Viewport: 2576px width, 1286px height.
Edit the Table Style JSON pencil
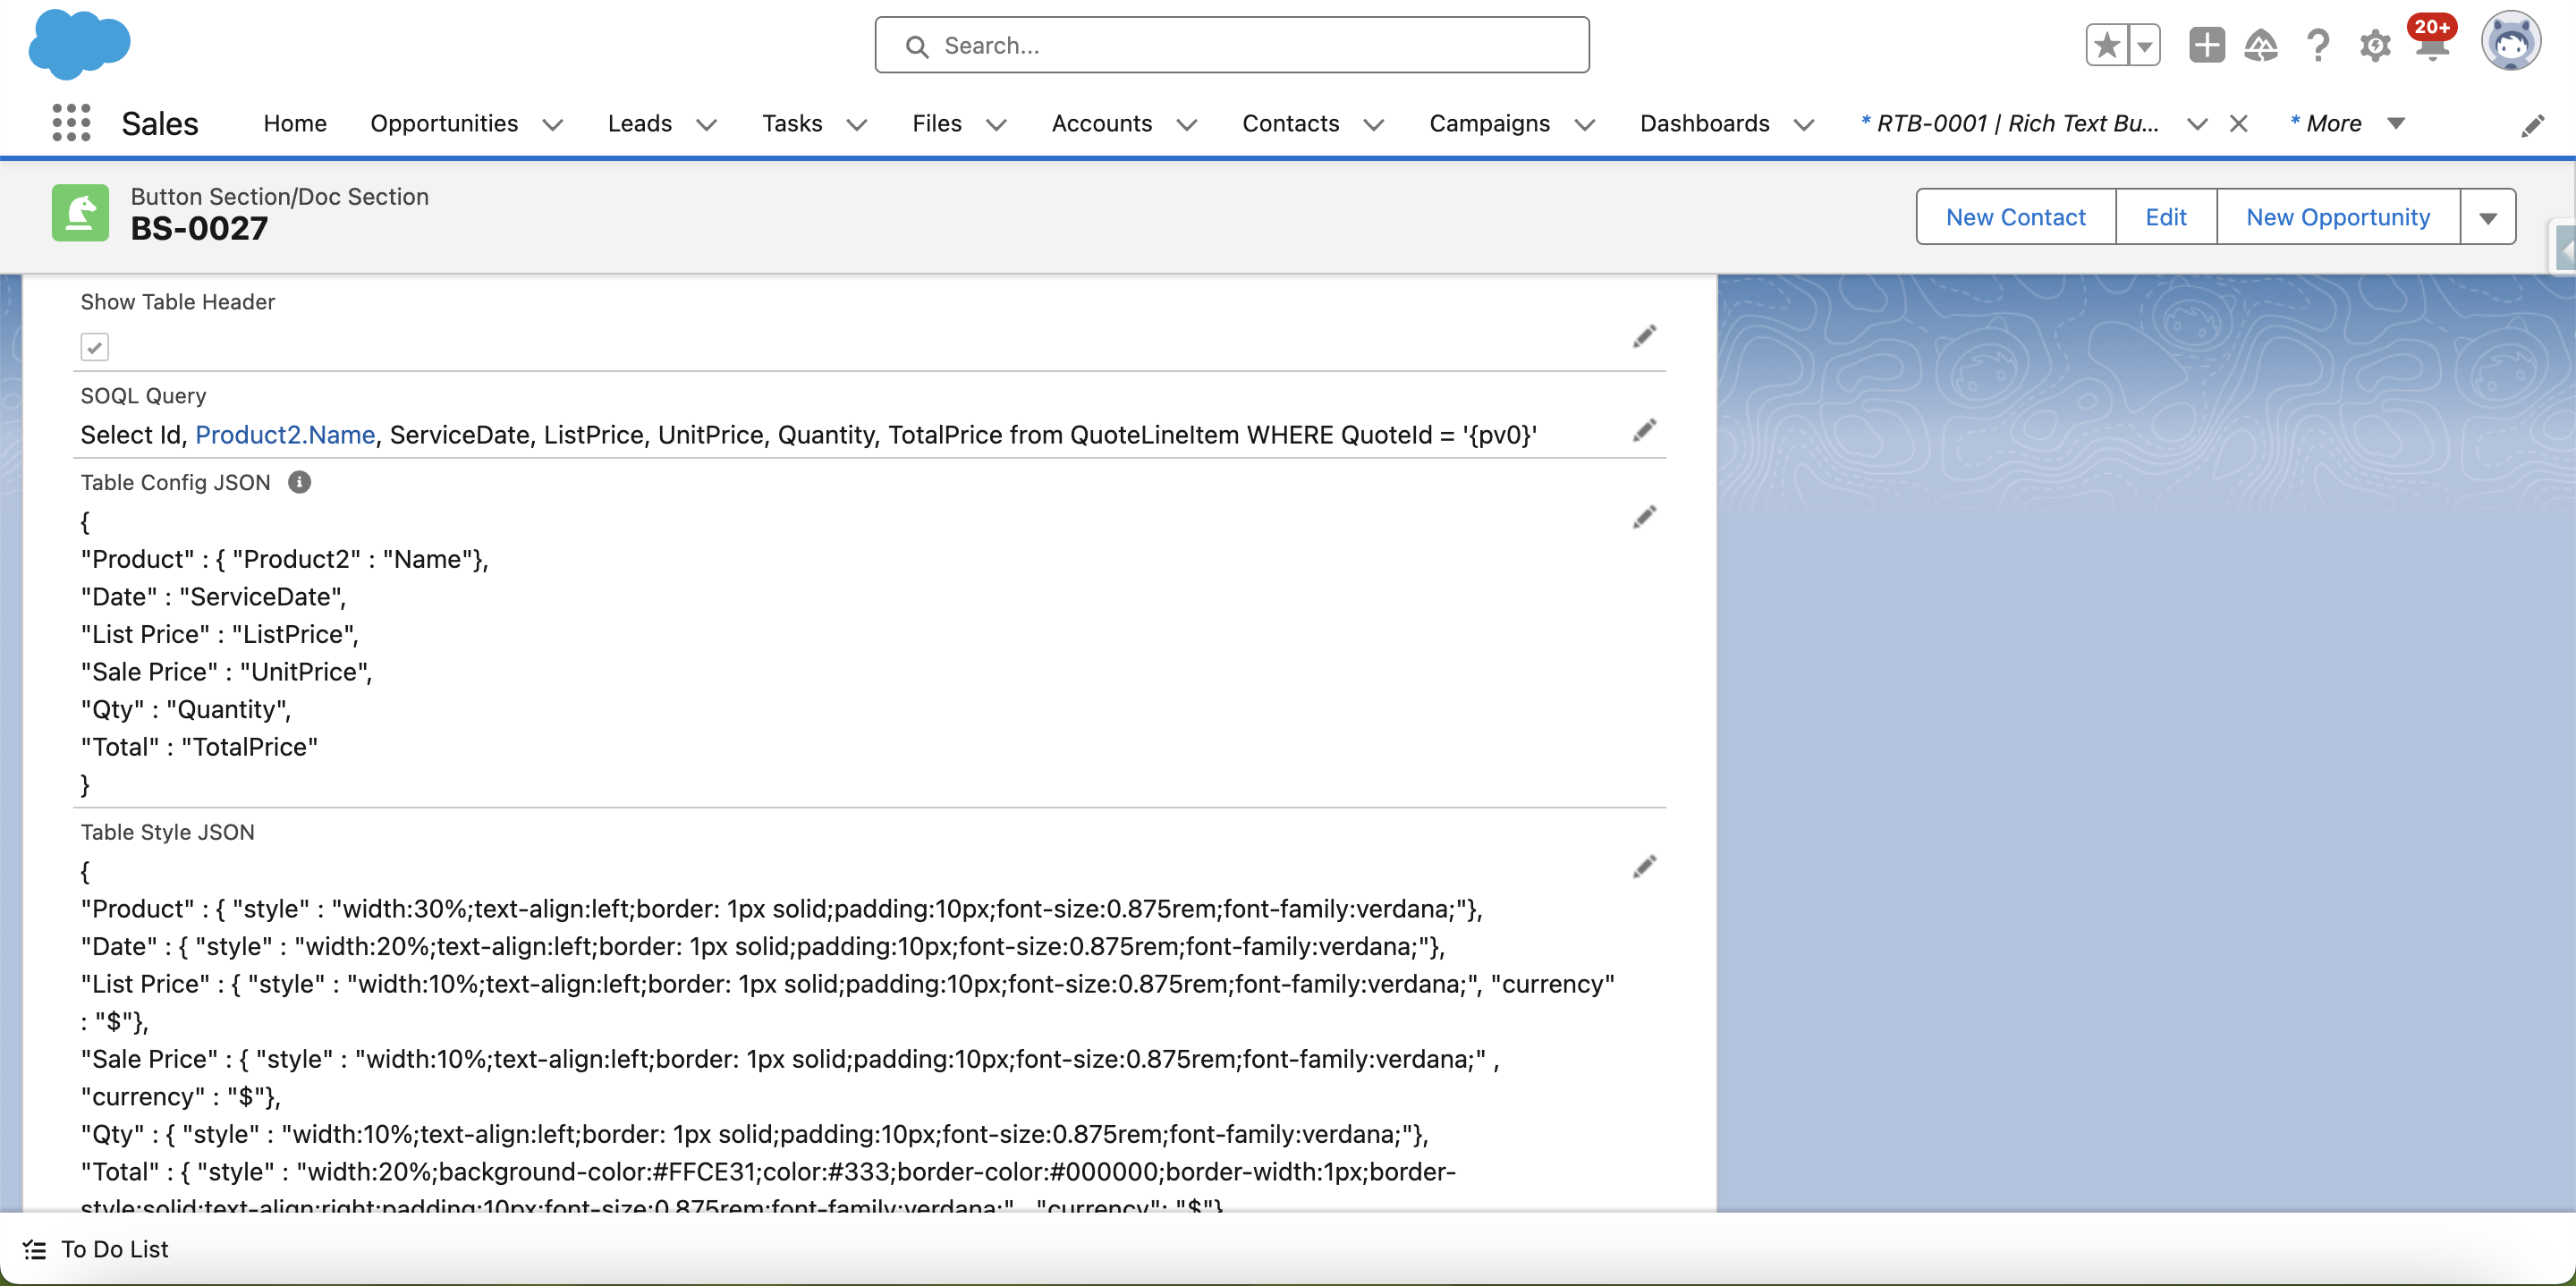click(x=1644, y=866)
